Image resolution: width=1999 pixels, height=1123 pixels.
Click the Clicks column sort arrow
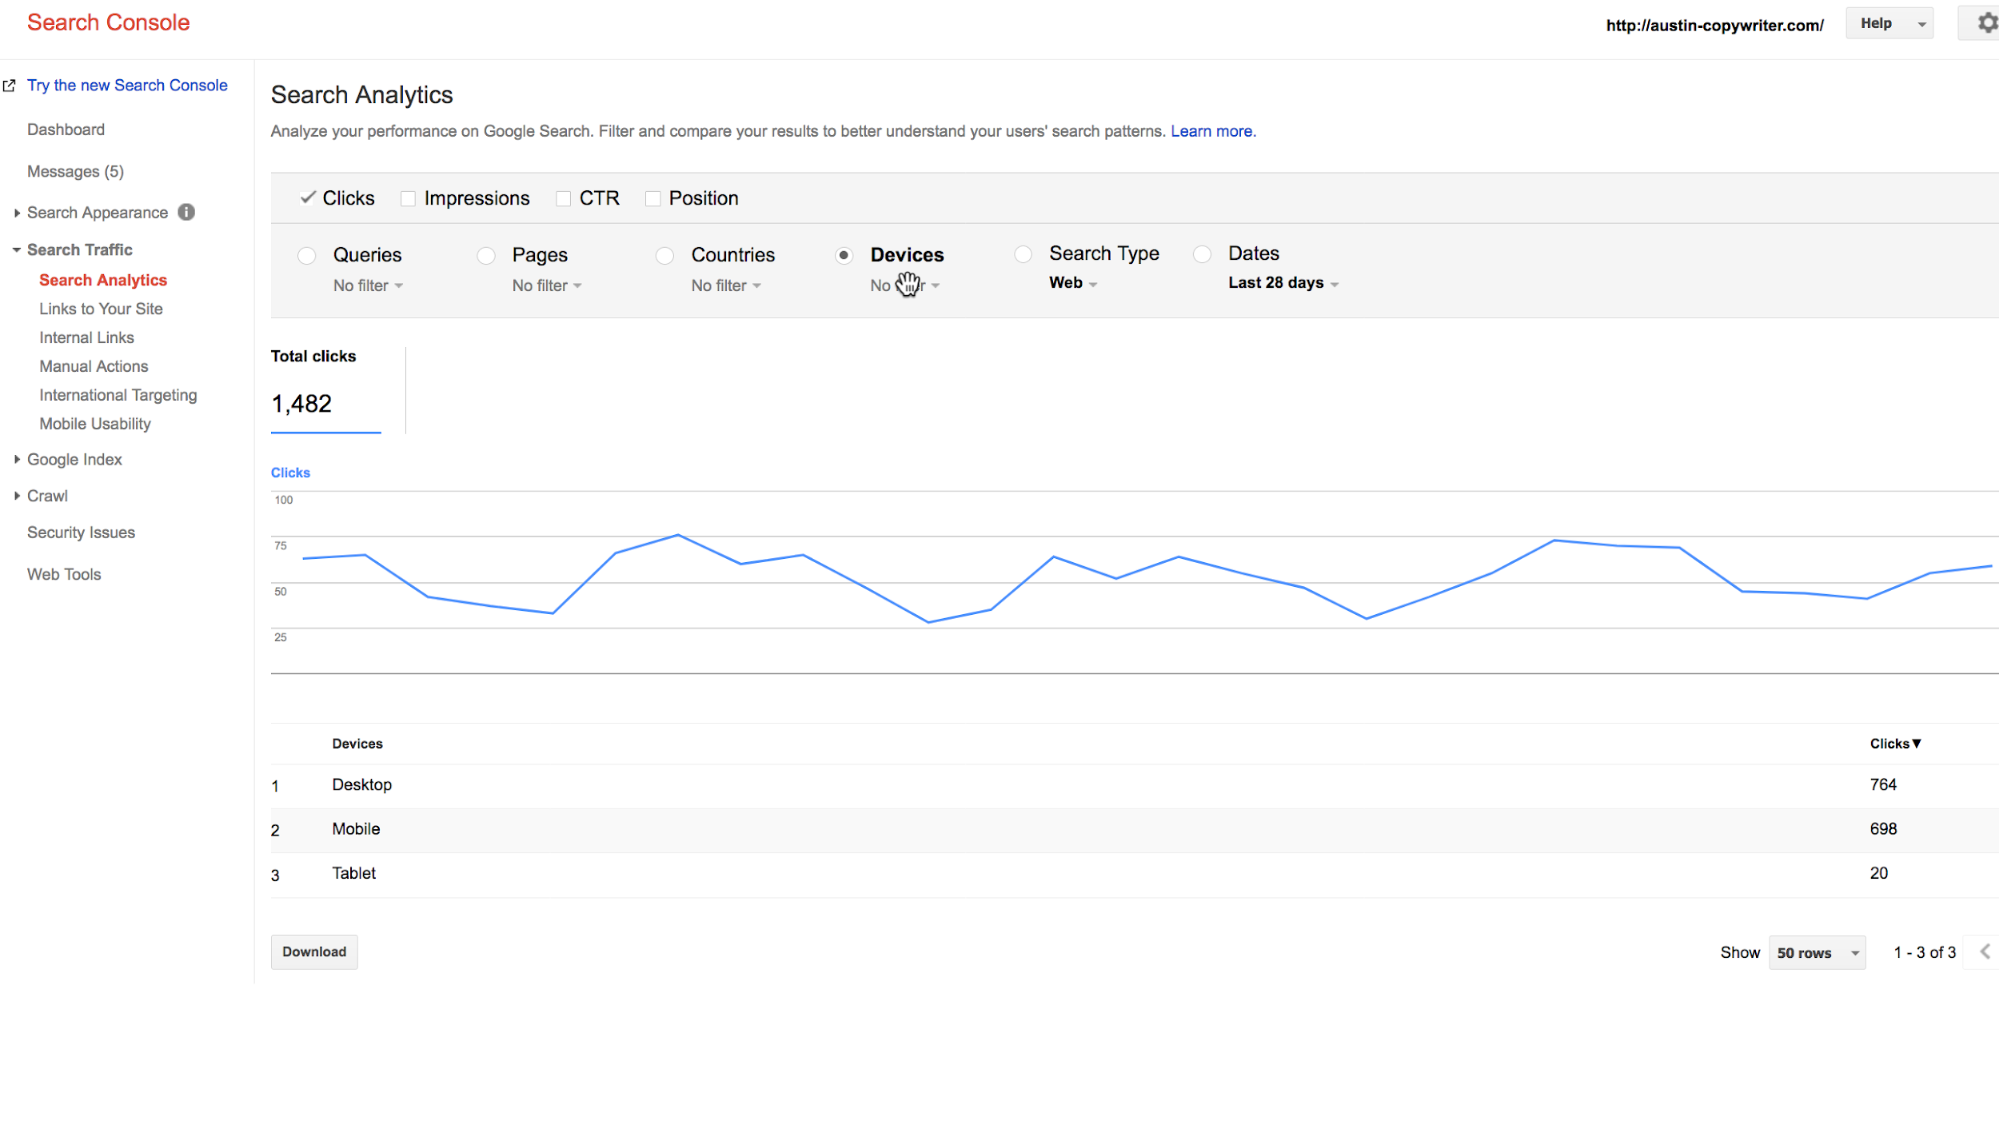point(1917,743)
